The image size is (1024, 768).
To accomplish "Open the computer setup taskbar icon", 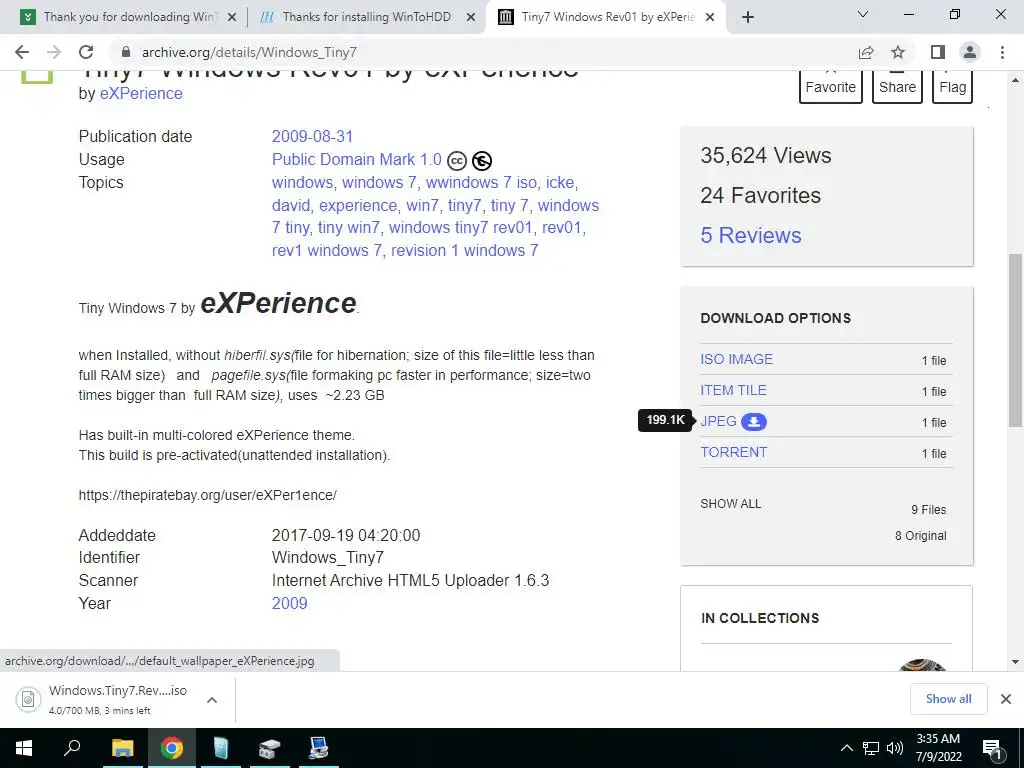I will pyautogui.click(x=318, y=748).
